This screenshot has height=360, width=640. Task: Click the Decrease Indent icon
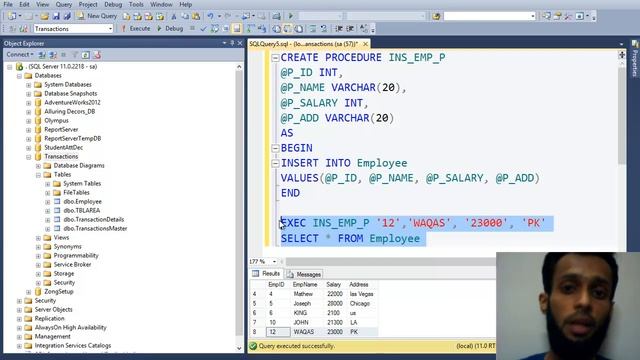coord(338,29)
